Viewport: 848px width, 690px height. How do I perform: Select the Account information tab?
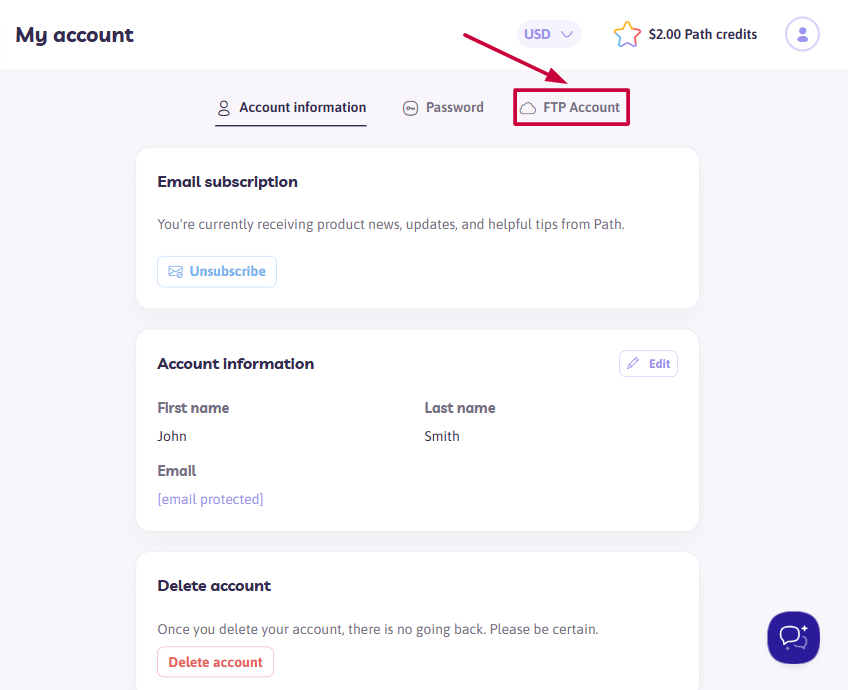pyautogui.click(x=291, y=108)
